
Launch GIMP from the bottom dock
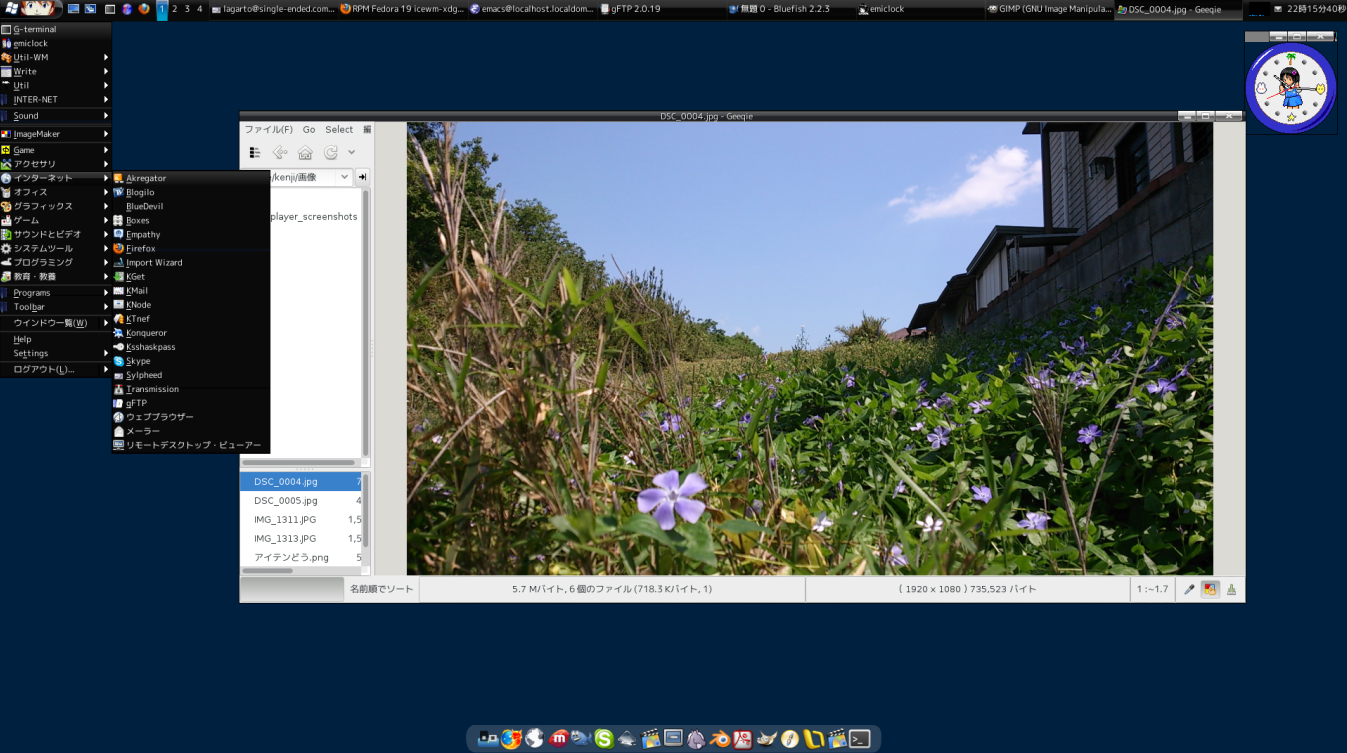767,739
